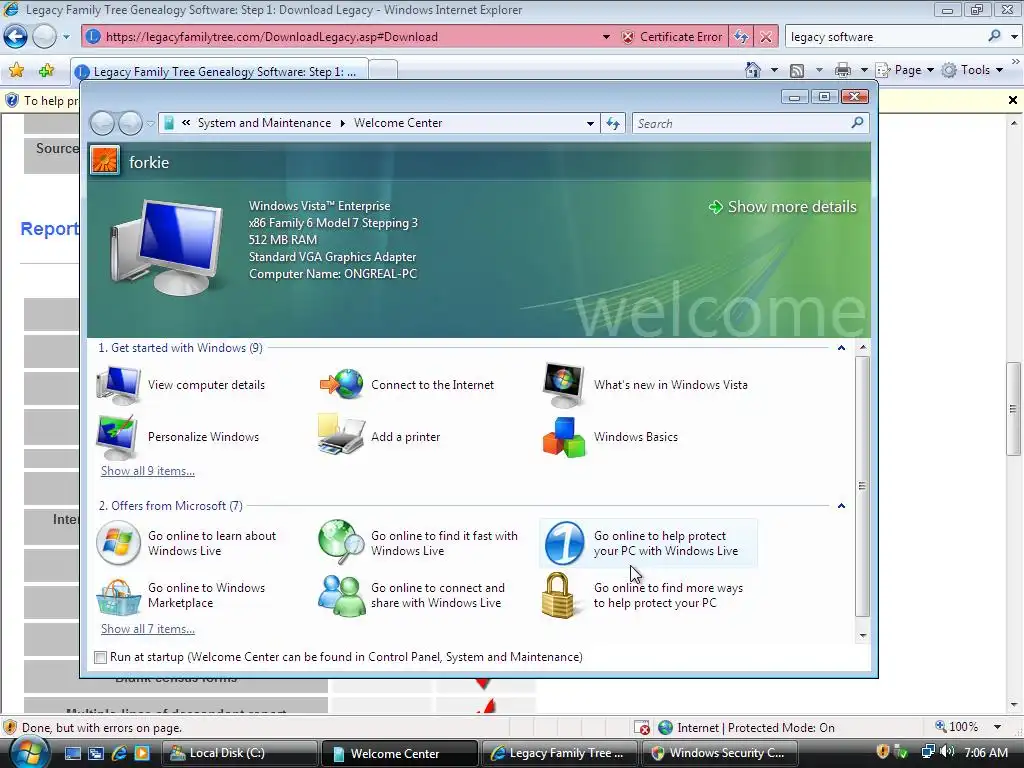Open zoom level dropdown in IE status bar
The height and width of the screenshot is (768, 1024).
[x=997, y=727]
